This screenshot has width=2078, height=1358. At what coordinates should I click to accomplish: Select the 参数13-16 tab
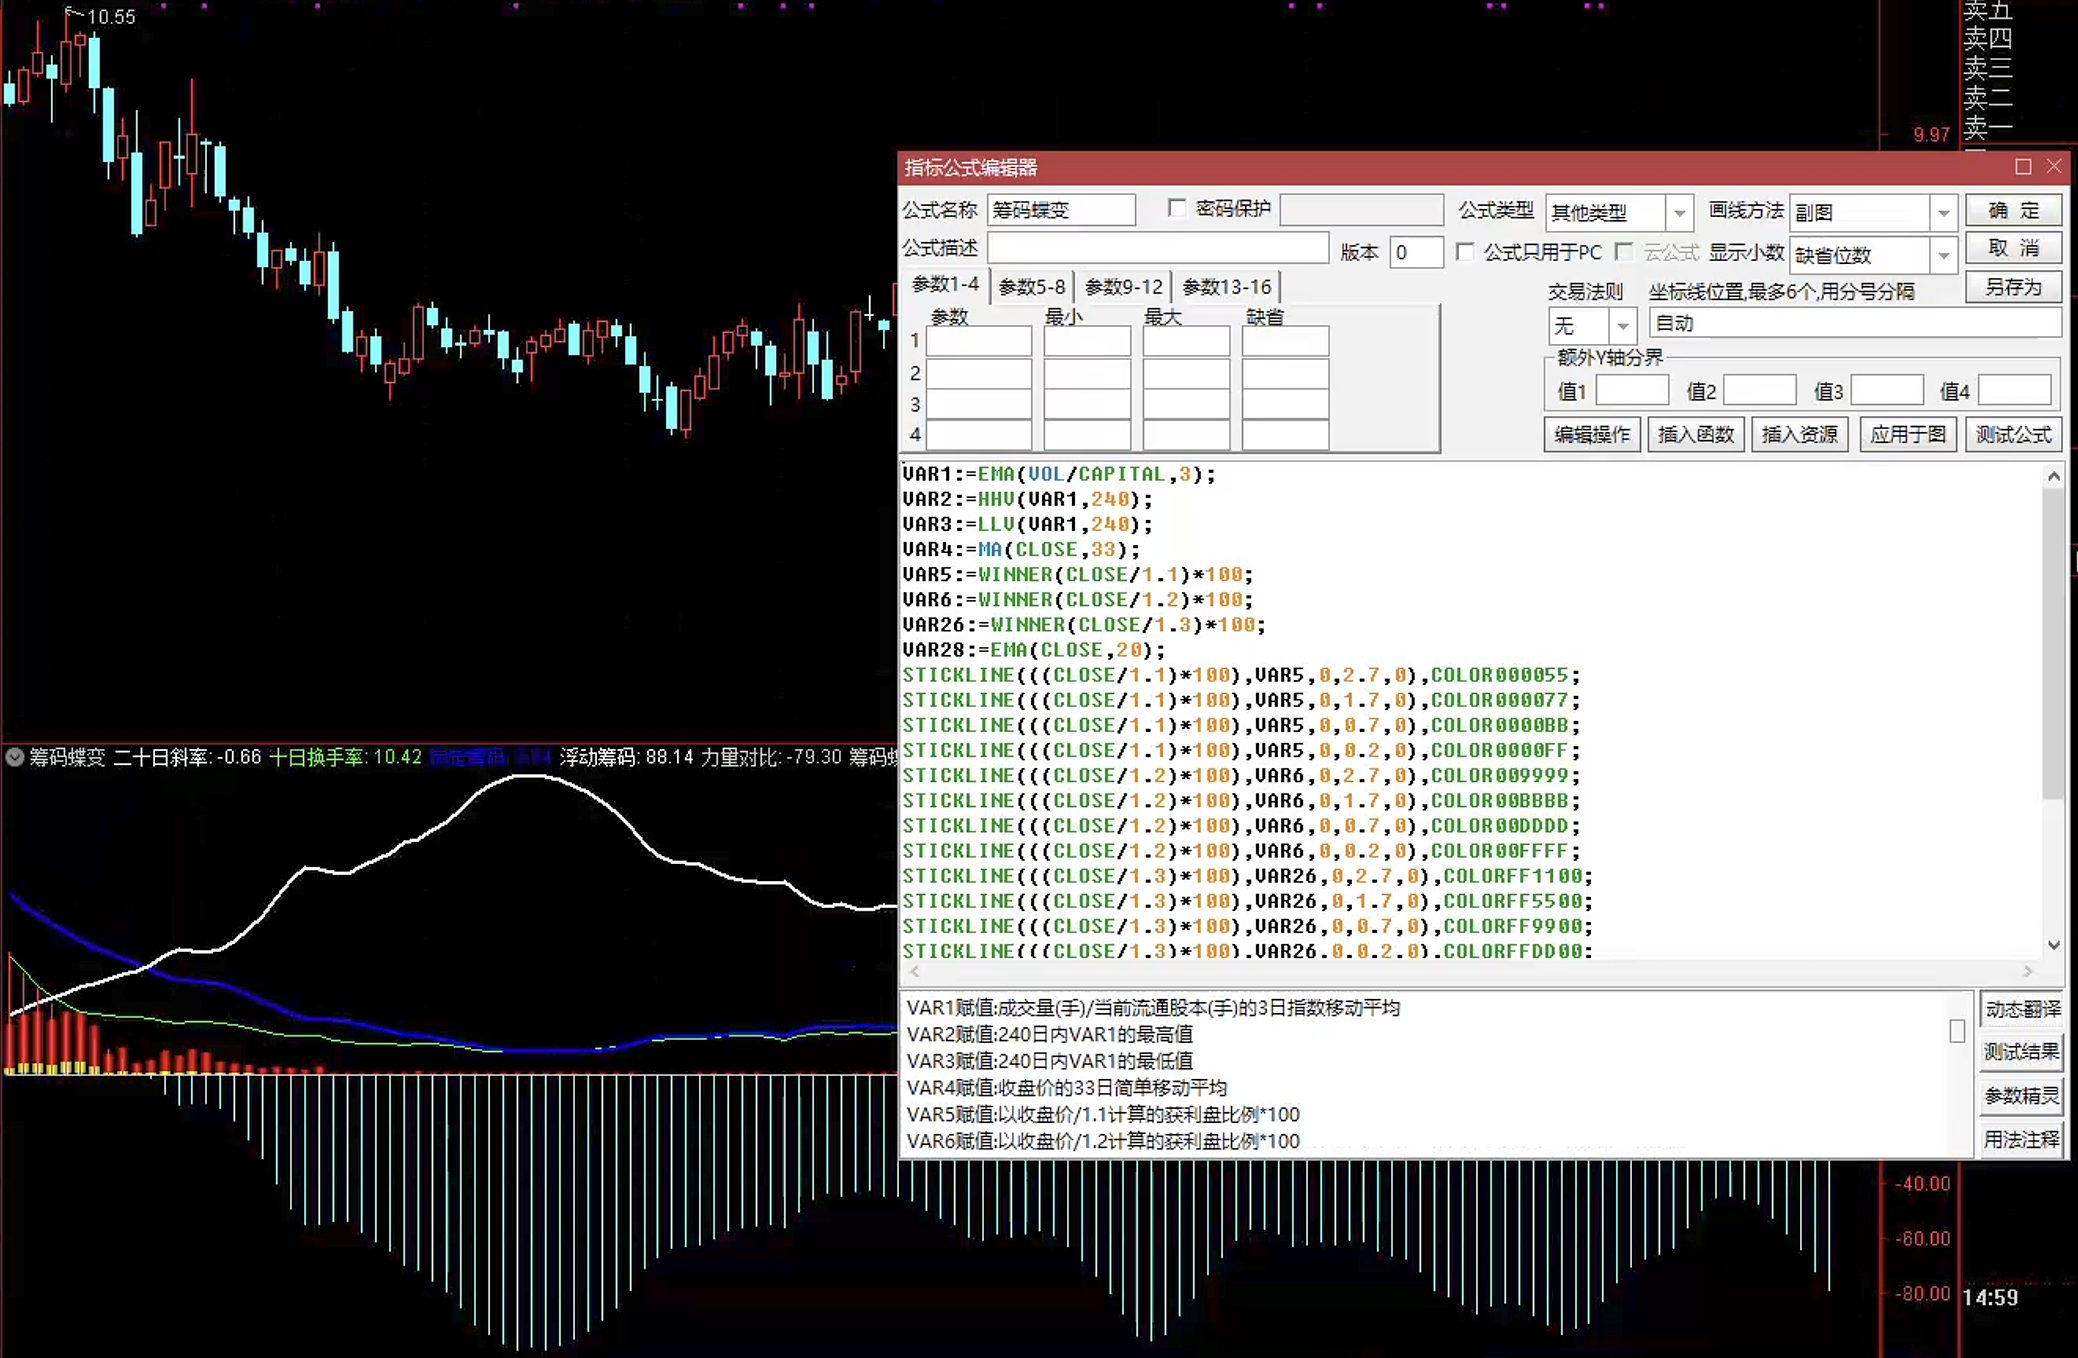pos(1227,287)
